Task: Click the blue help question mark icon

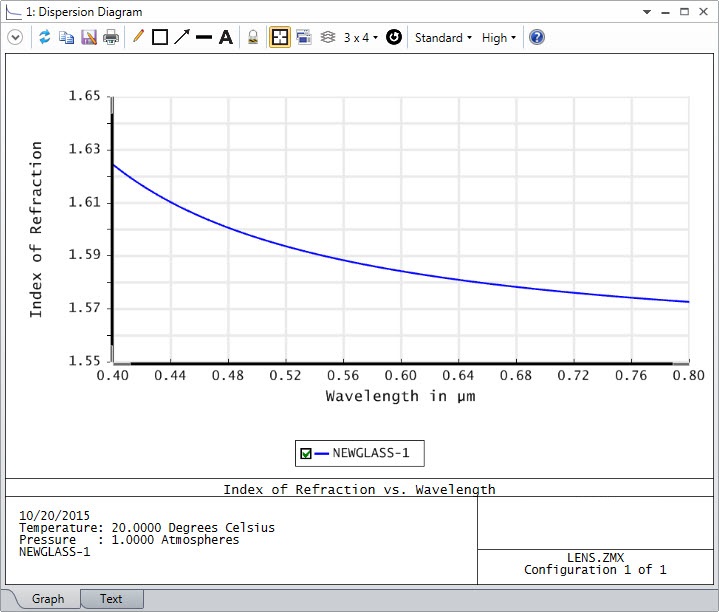Action: [x=536, y=37]
